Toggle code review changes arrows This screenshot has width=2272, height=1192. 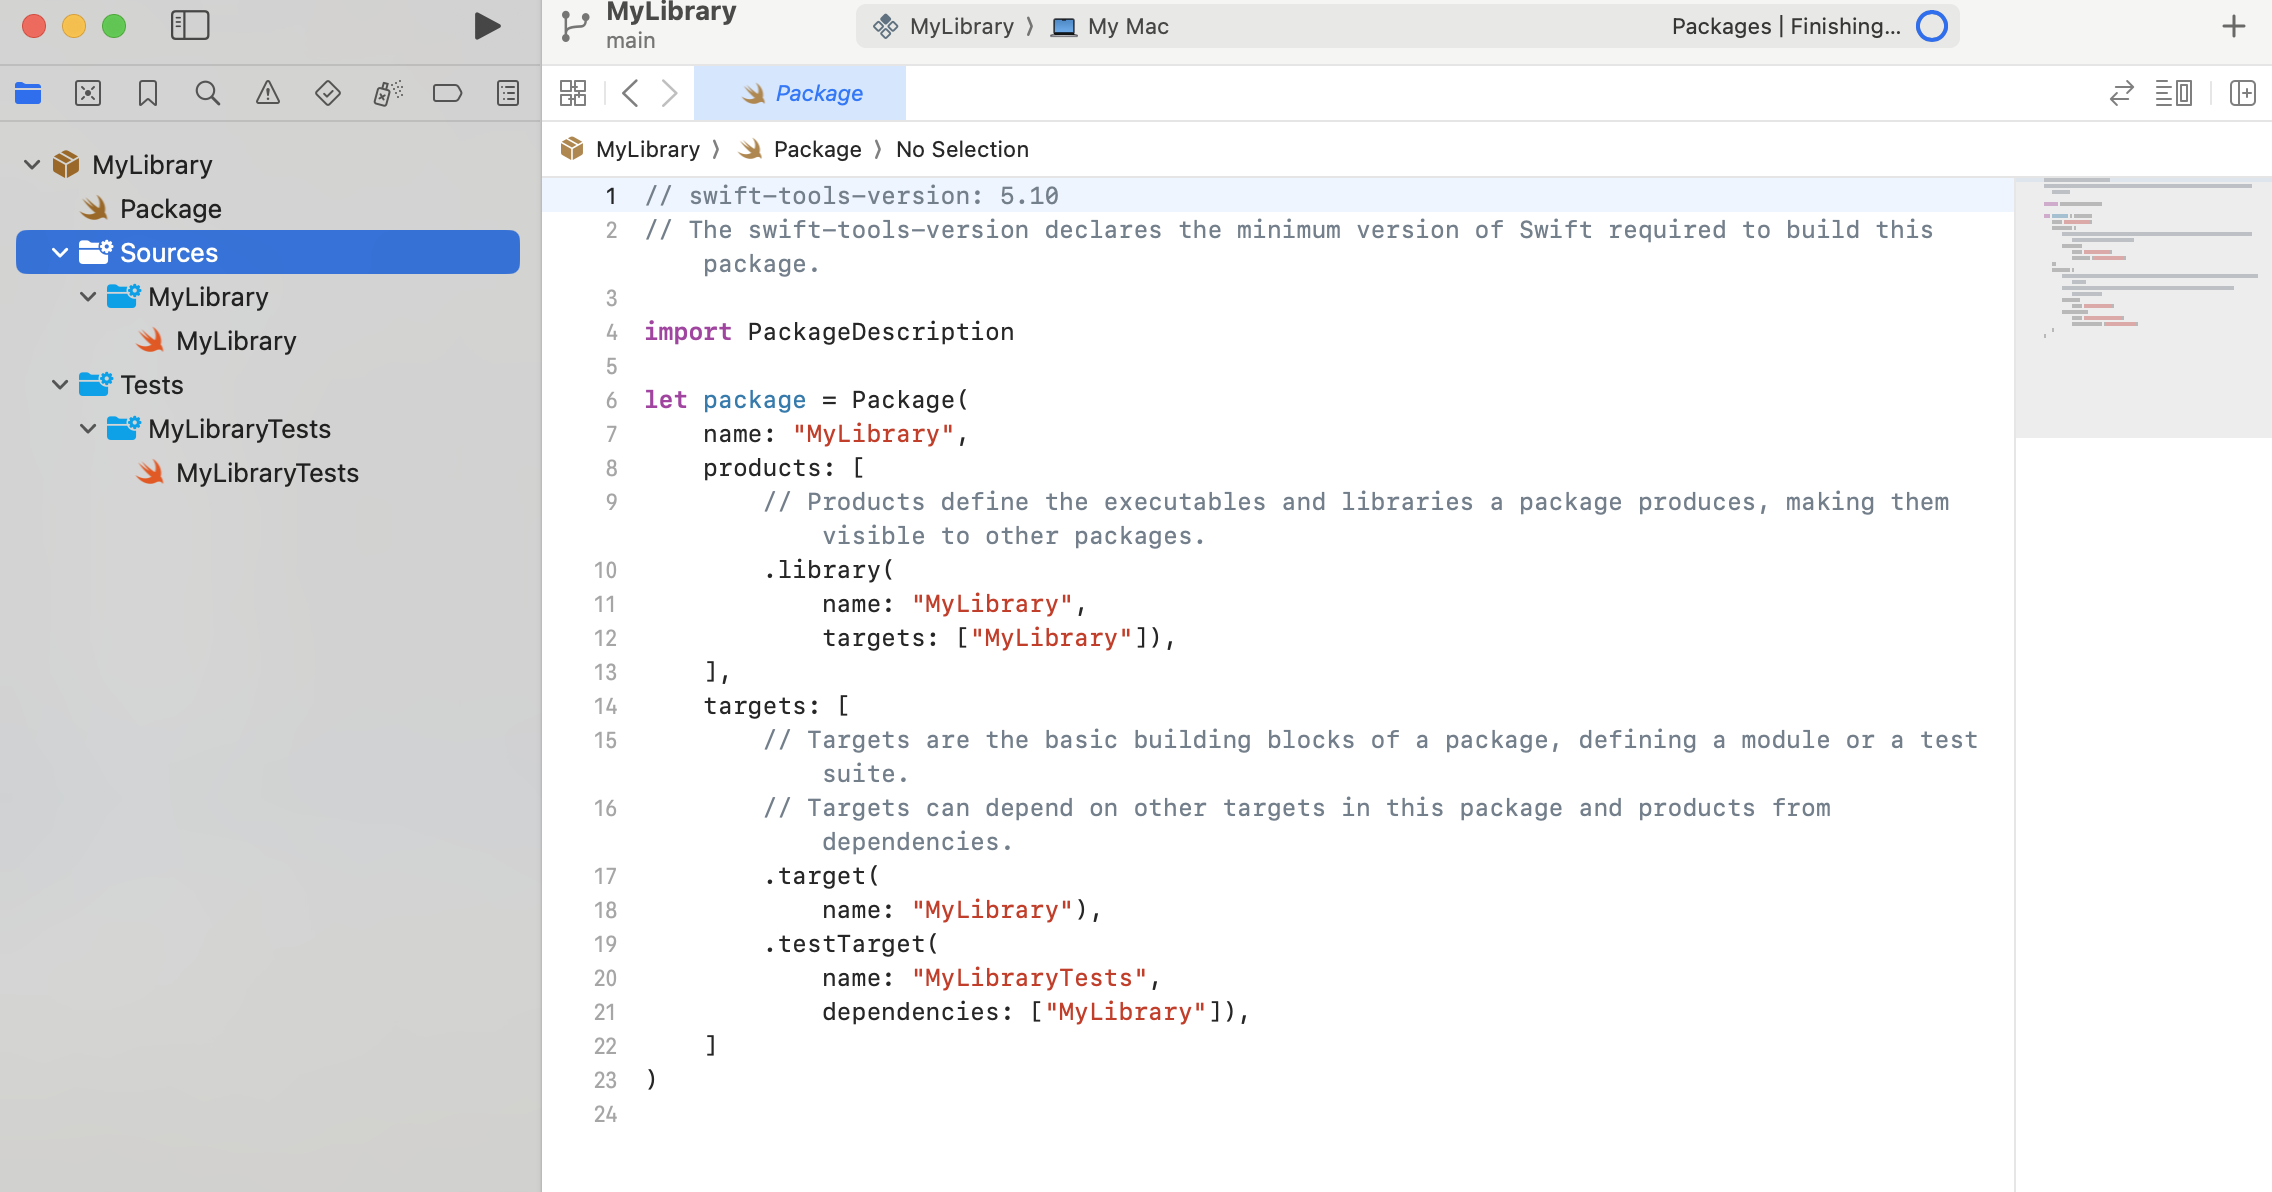click(x=2122, y=93)
